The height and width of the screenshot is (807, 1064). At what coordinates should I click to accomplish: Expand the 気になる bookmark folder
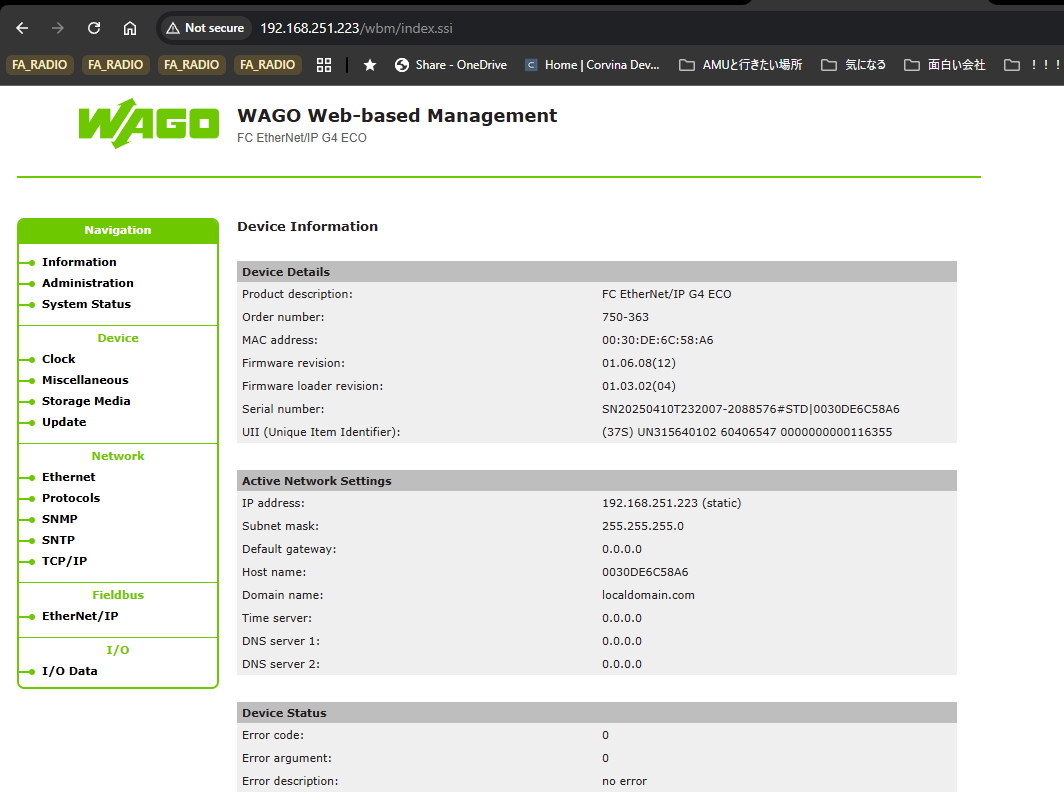tap(854, 65)
